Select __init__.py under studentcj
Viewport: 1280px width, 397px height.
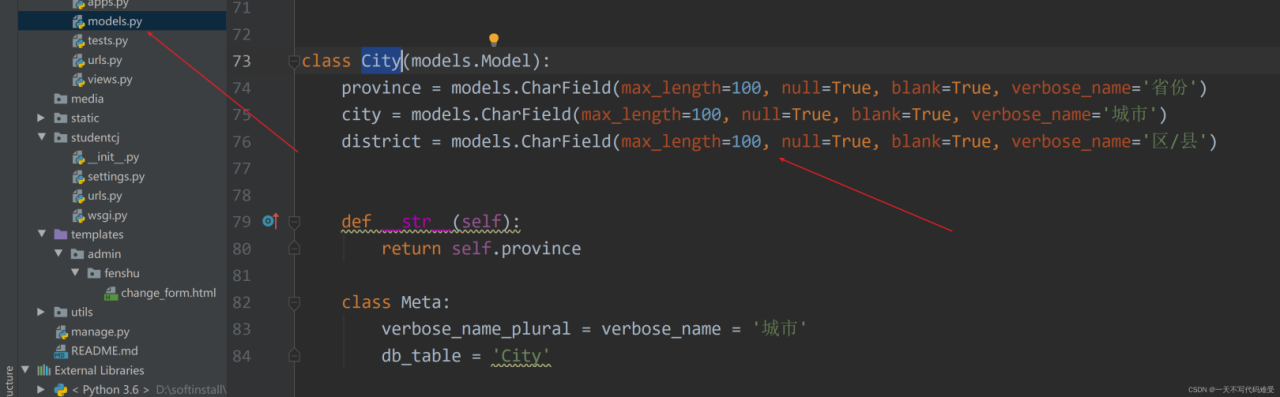click(x=113, y=157)
